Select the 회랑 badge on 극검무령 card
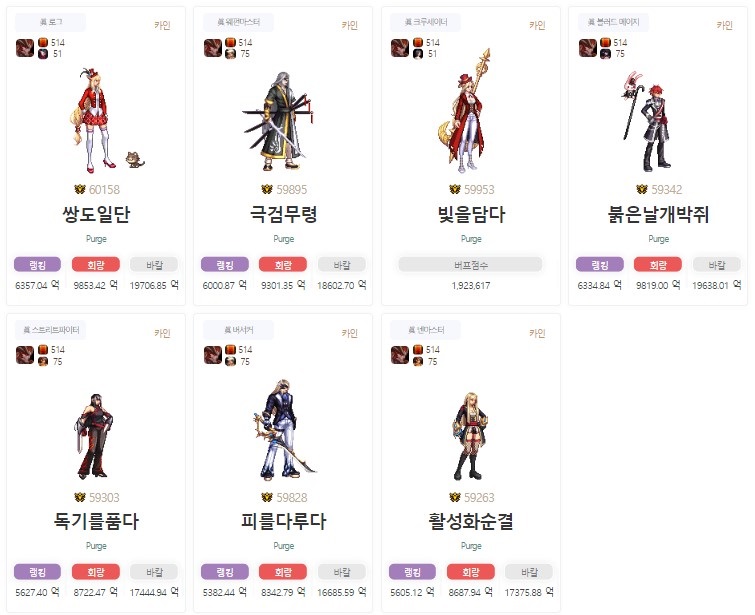 tap(283, 264)
